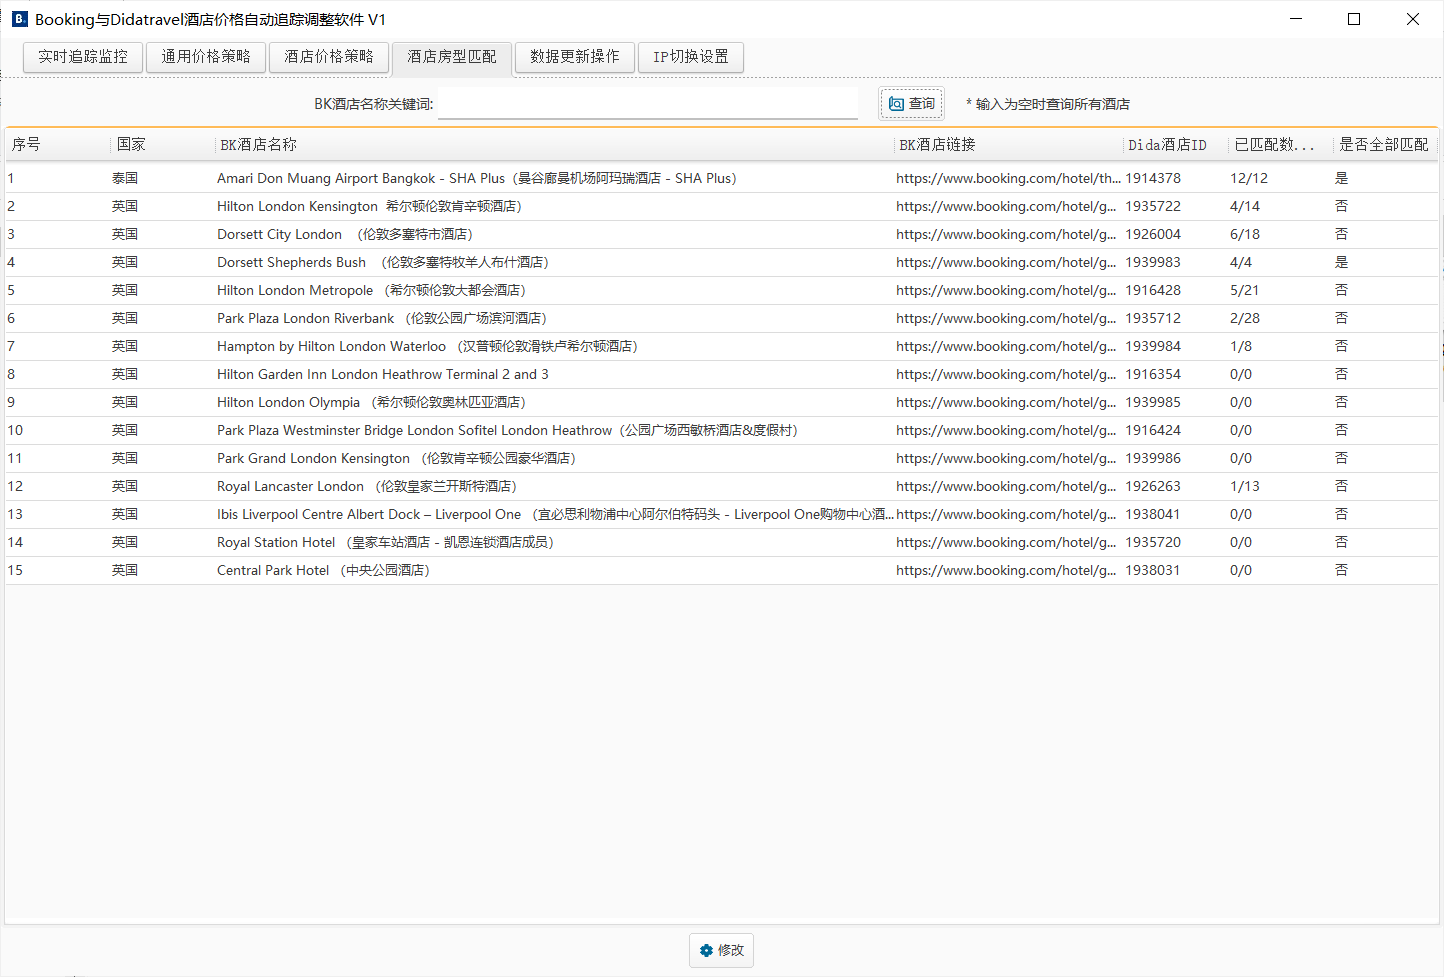Select the Hilton London Olympia row

click(721, 402)
